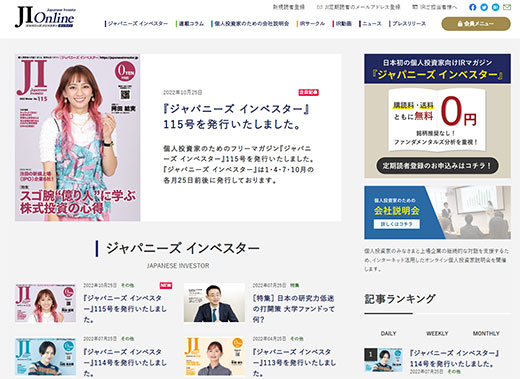Click the IRご担当者様へ link

(x=435, y=7)
